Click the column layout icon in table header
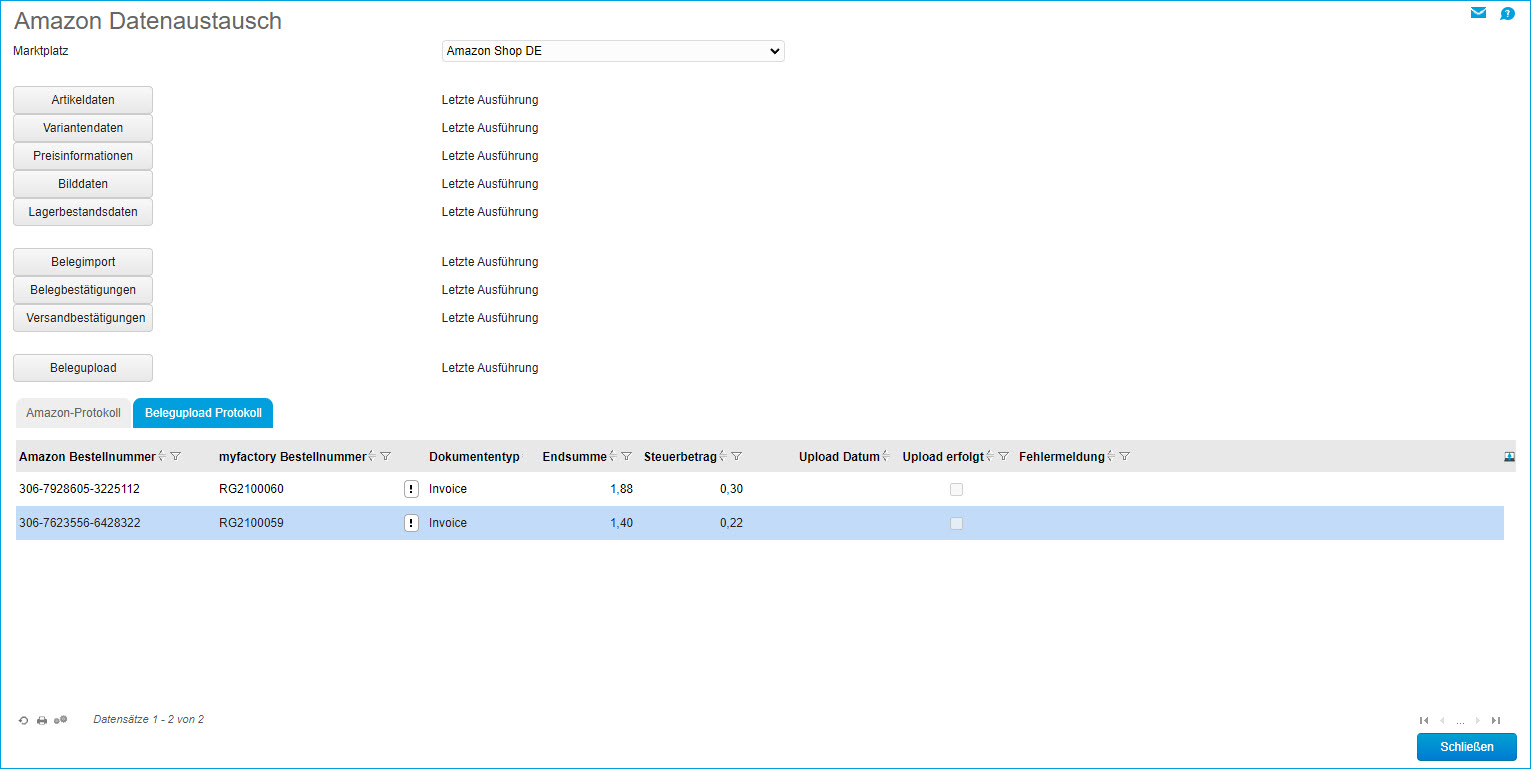 1509,456
